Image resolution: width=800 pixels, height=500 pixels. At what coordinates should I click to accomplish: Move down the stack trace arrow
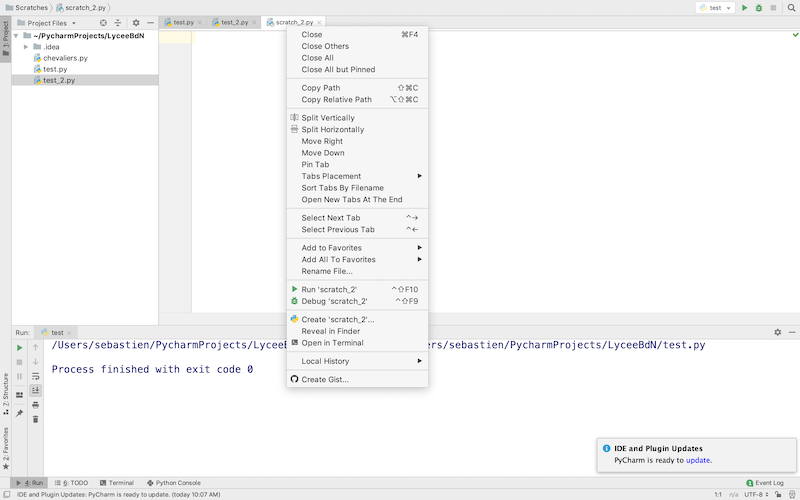35,362
